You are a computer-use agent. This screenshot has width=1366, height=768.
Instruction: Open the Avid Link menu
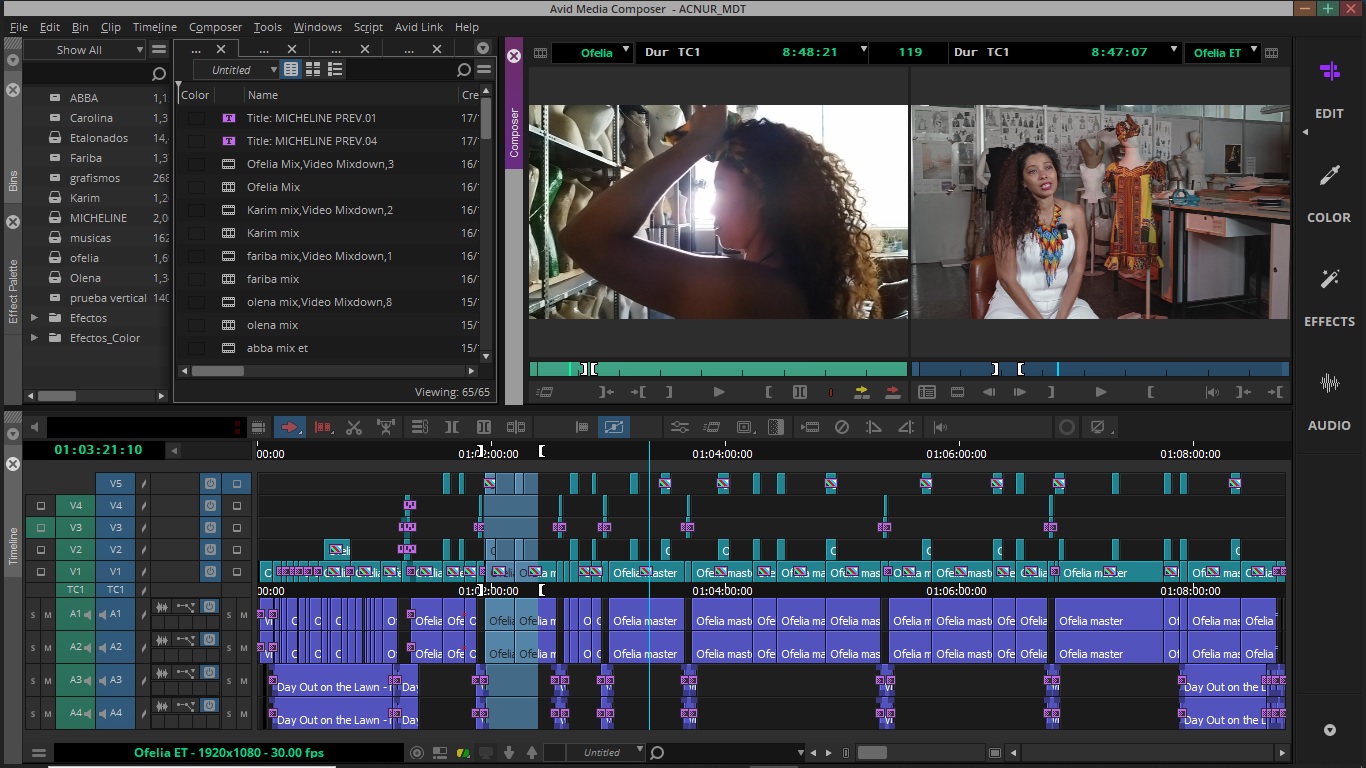click(420, 27)
